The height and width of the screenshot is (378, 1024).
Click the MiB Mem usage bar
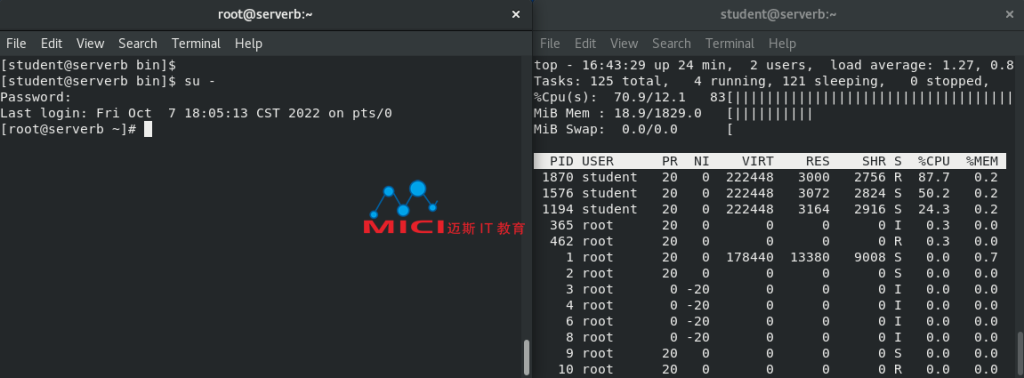click(x=770, y=114)
